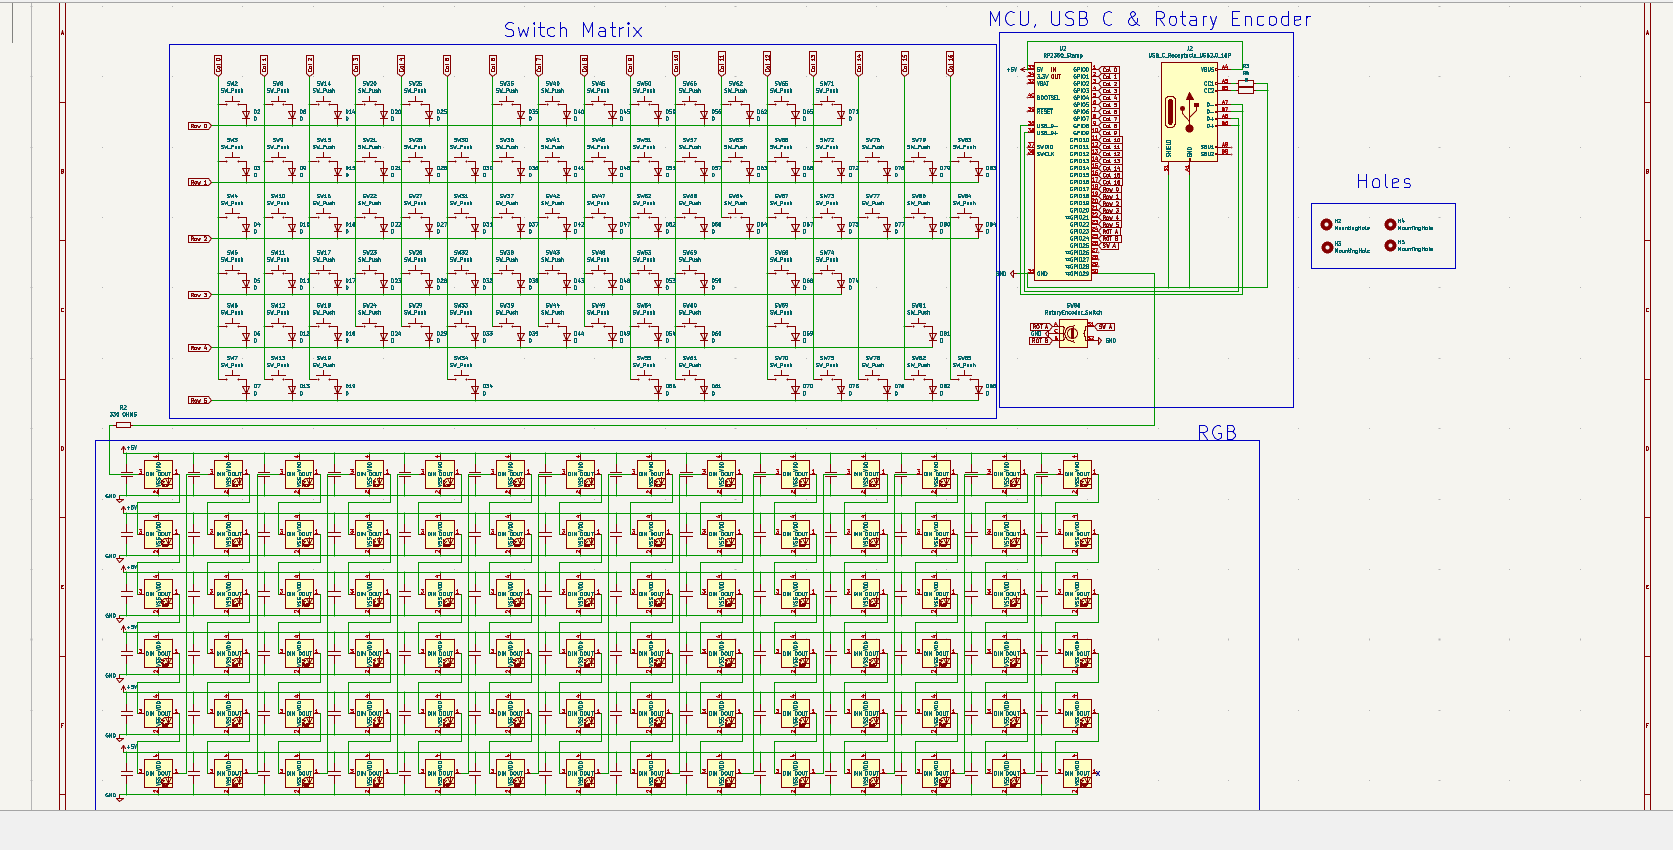The height and width of the screenshot is (850, 1673).
Task: Click the ROT A label at encoder
Action: point(1041,327)
